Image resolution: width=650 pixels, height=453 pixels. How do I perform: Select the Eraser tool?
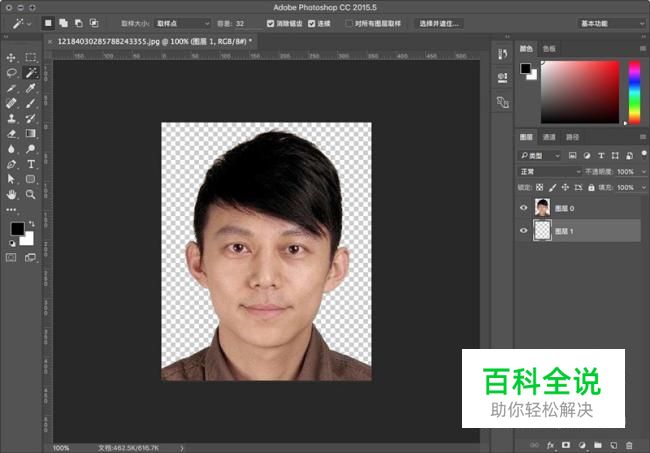[x=12, y=133]
